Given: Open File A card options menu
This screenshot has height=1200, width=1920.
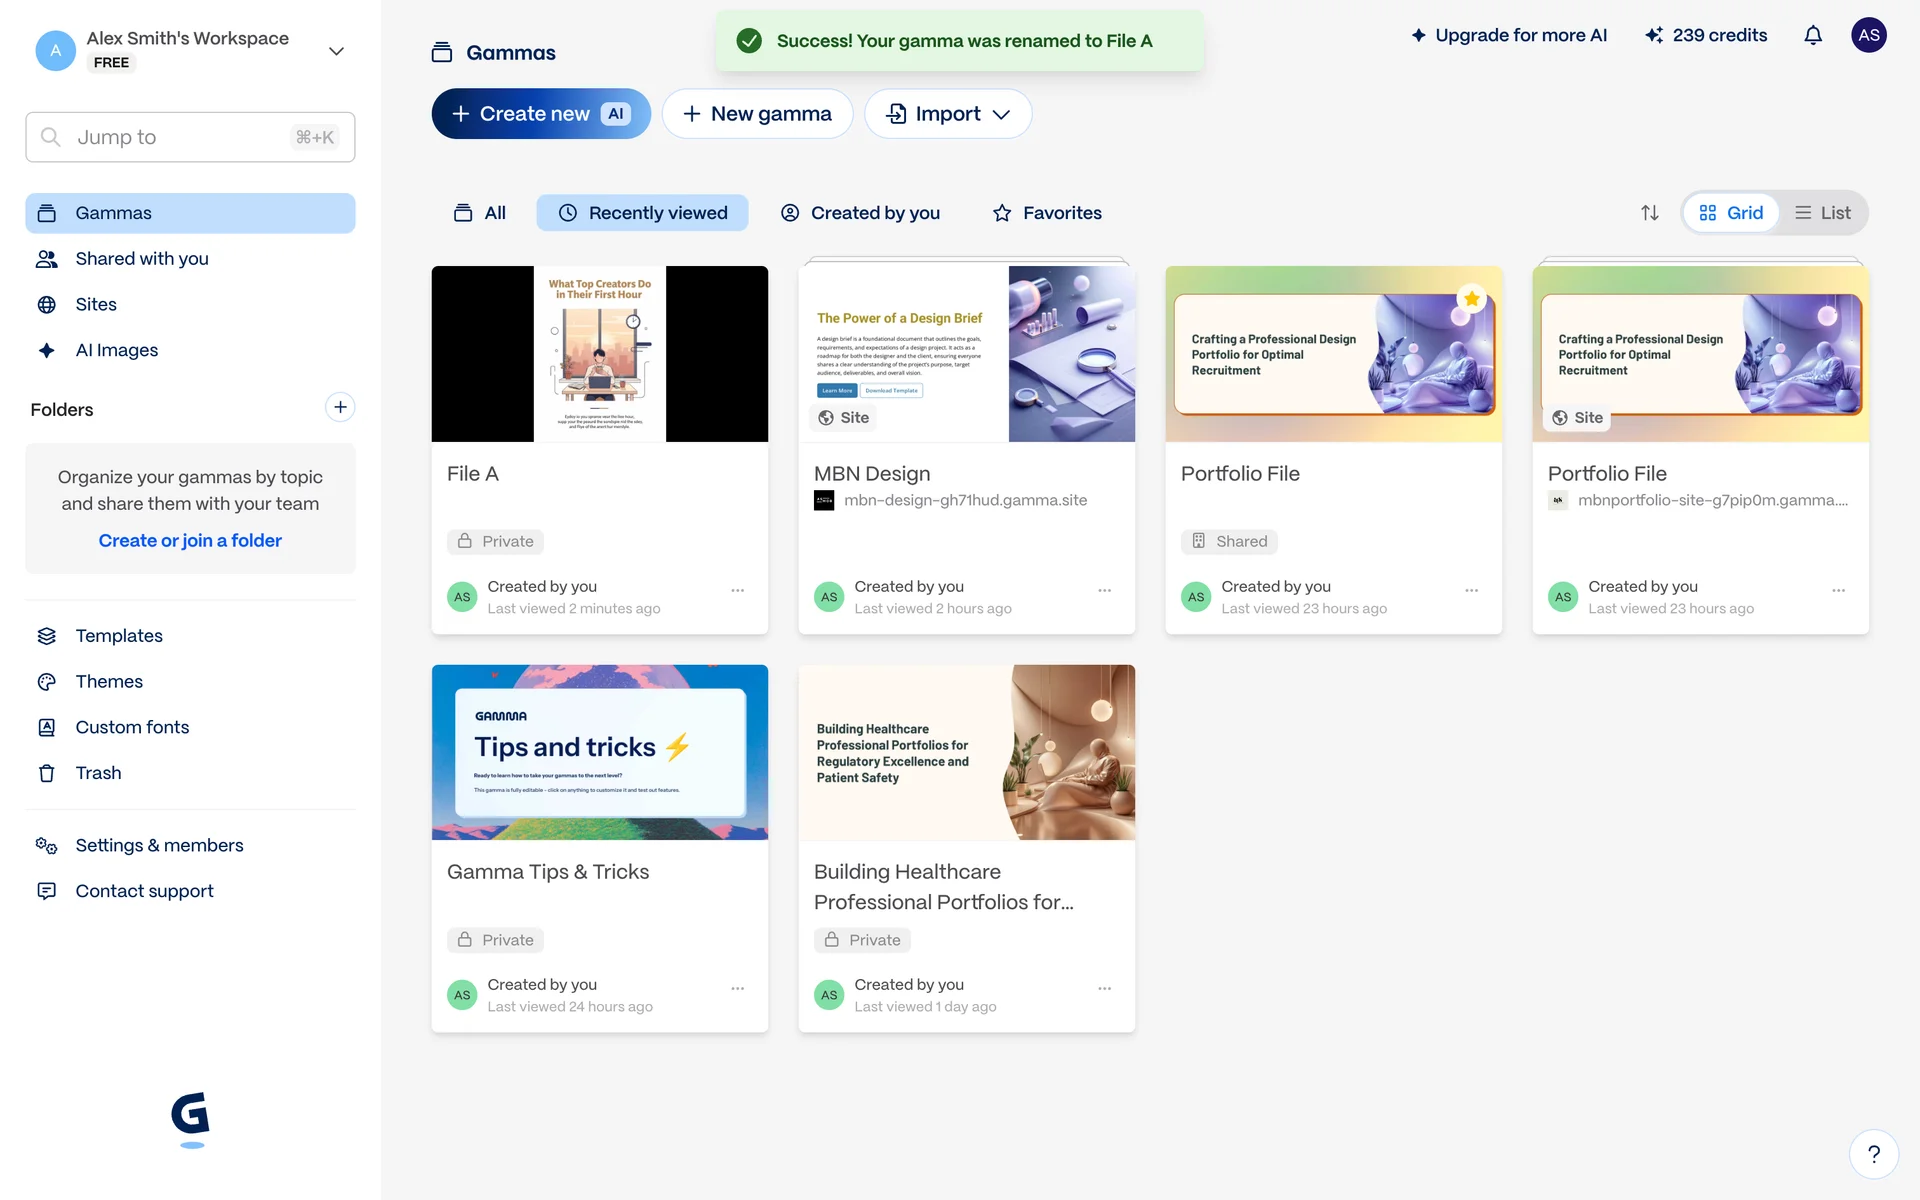Looking at the screenshot, I should (737, 591).
